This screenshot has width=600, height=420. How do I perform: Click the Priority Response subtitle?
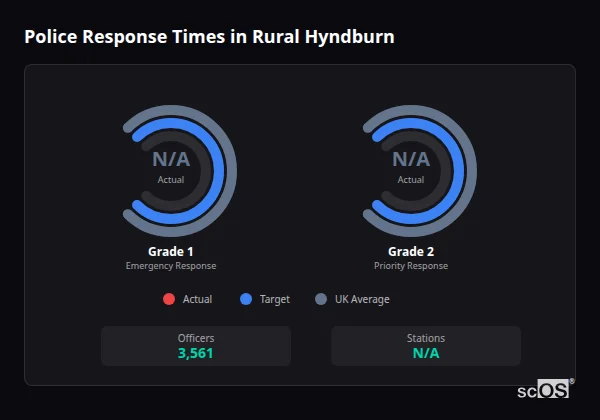[x=411, y=266]
